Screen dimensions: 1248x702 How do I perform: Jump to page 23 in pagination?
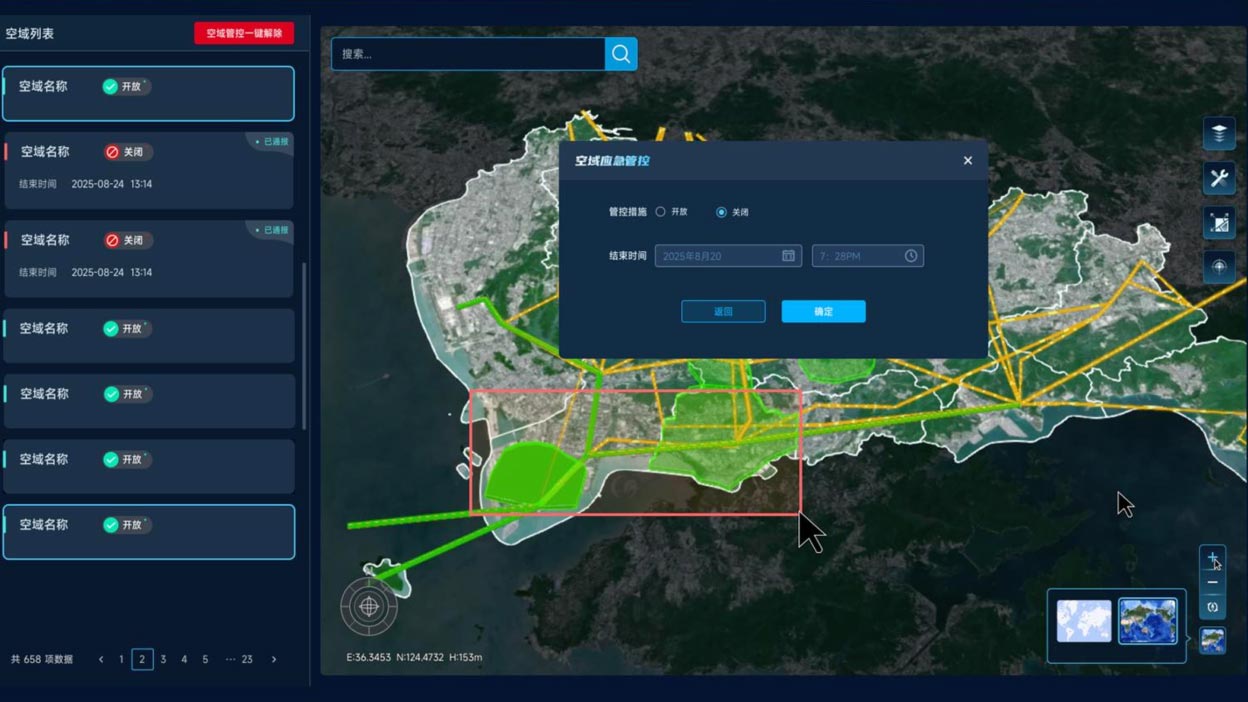[x=247, y=660]
